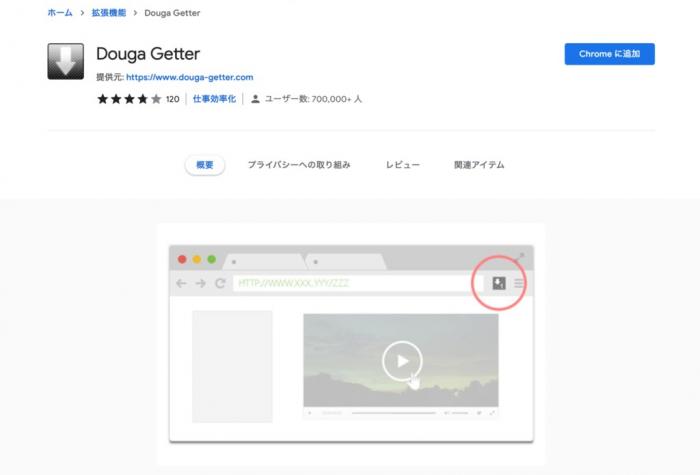This screenshot has height=475, width=700.
Task: Click the preview browser's back arrow
Action: point(181,283)
